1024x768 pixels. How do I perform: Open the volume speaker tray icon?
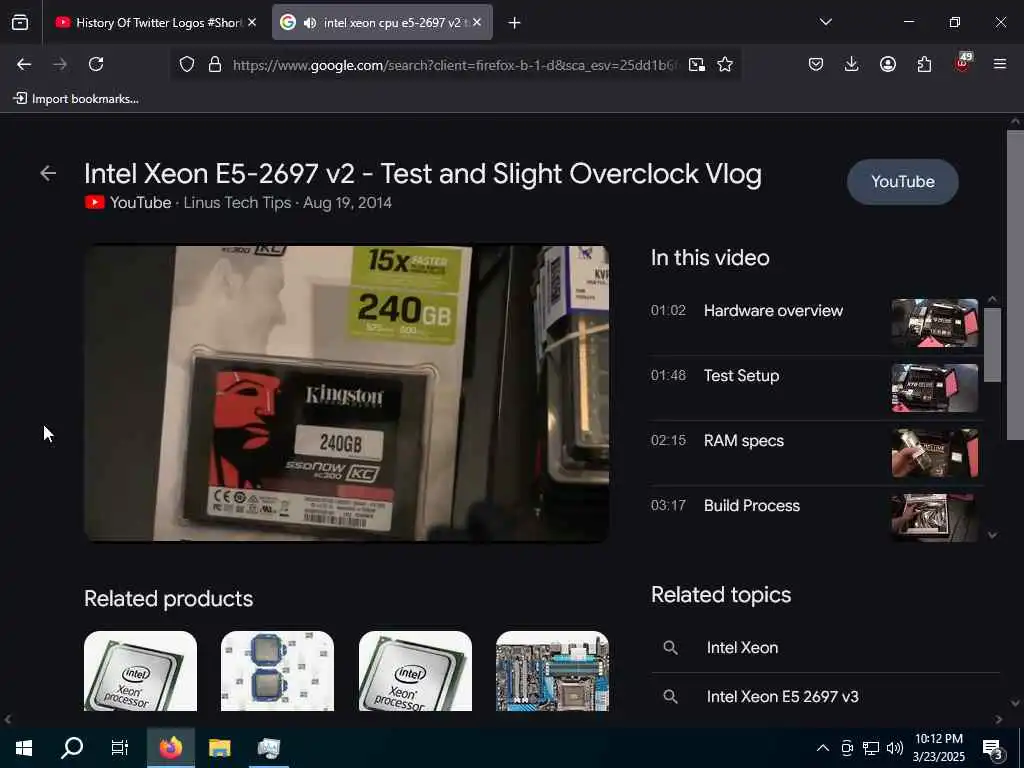[895, 748]
